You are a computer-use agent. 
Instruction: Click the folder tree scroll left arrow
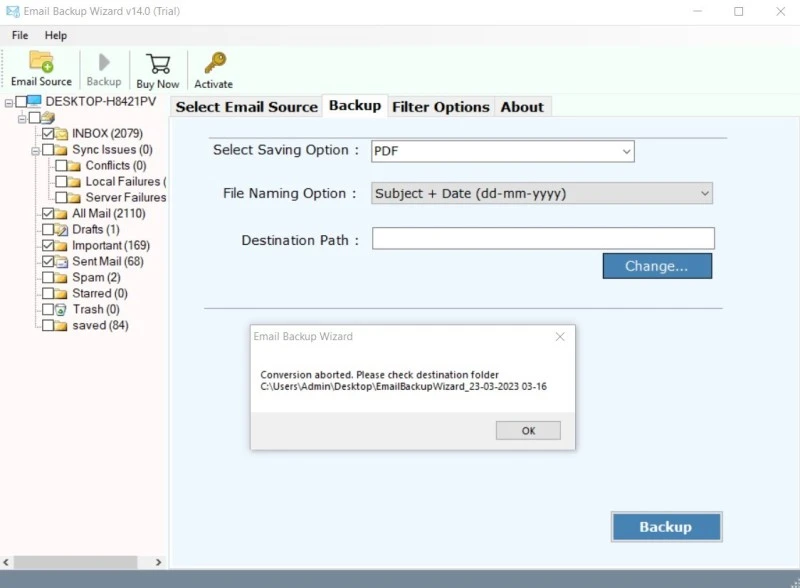(6, 562)
